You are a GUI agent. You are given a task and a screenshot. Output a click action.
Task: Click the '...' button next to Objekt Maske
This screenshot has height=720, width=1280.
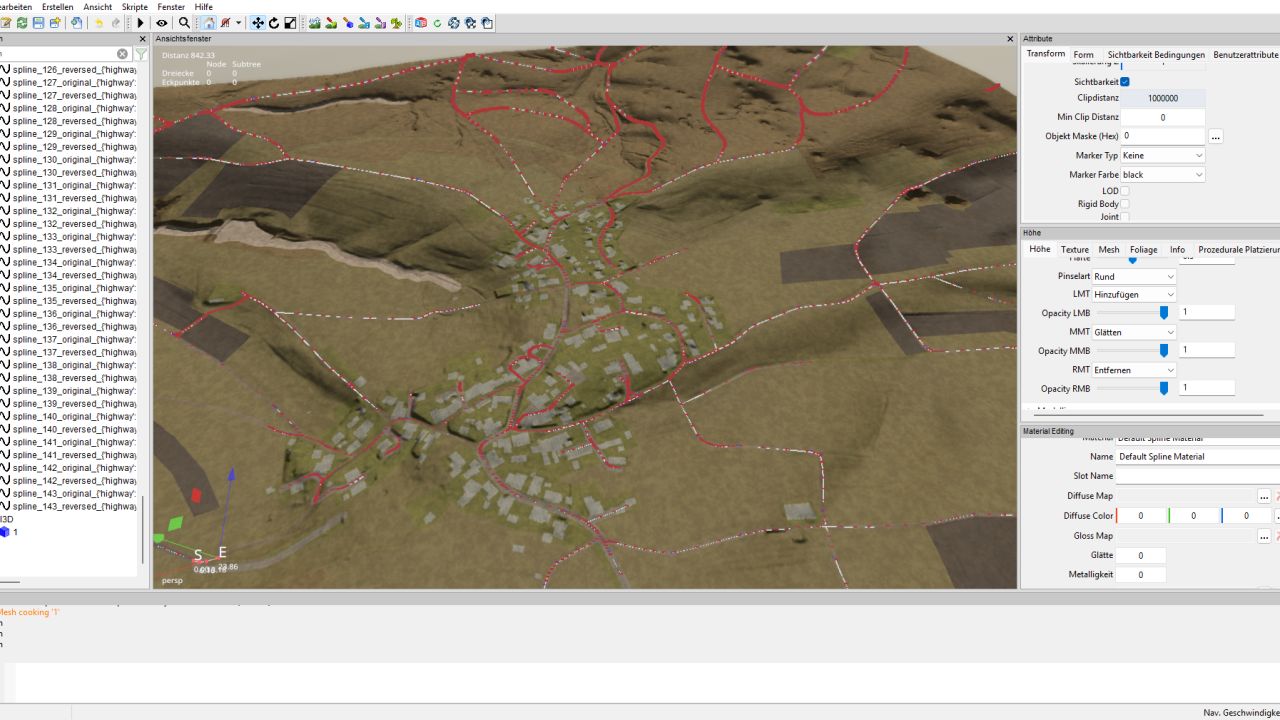[x=1215, y=137]
